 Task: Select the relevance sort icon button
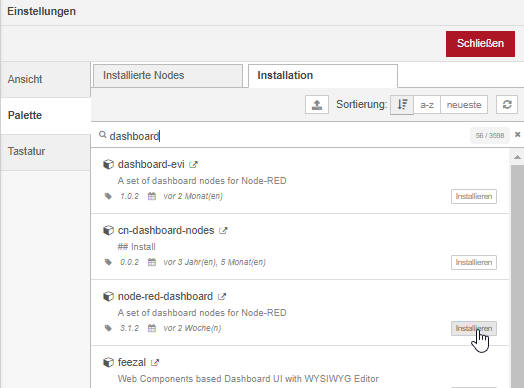(x=402, y=105)
